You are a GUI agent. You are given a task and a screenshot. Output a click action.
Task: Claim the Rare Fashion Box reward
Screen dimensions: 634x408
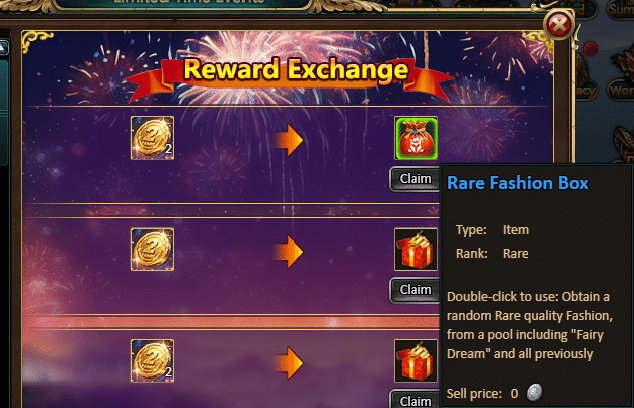415,178
